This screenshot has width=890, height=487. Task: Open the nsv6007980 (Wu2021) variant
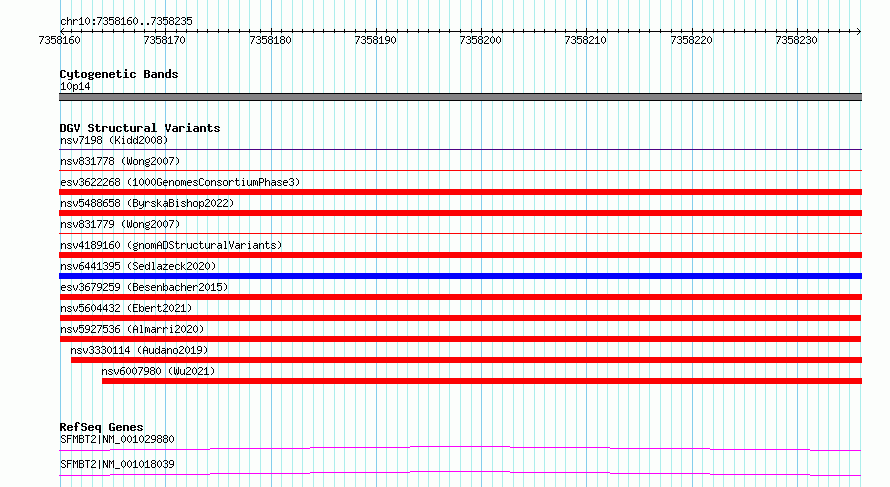click(x=158, y=371)
